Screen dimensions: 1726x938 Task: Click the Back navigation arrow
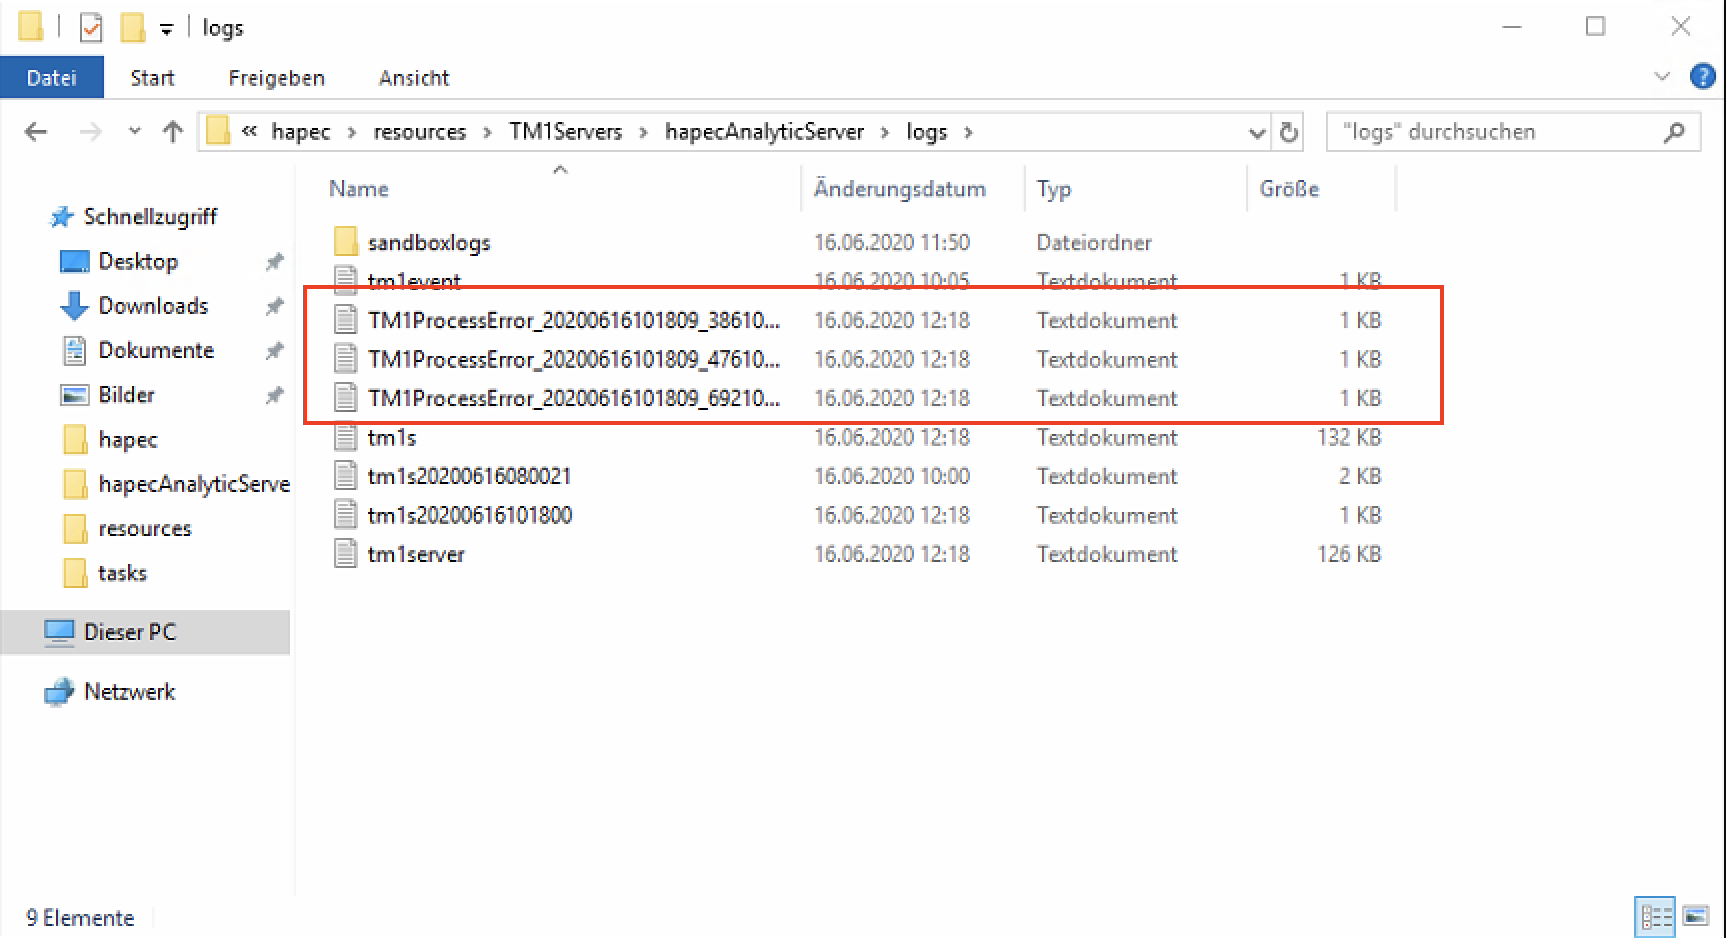click(36, 132)
